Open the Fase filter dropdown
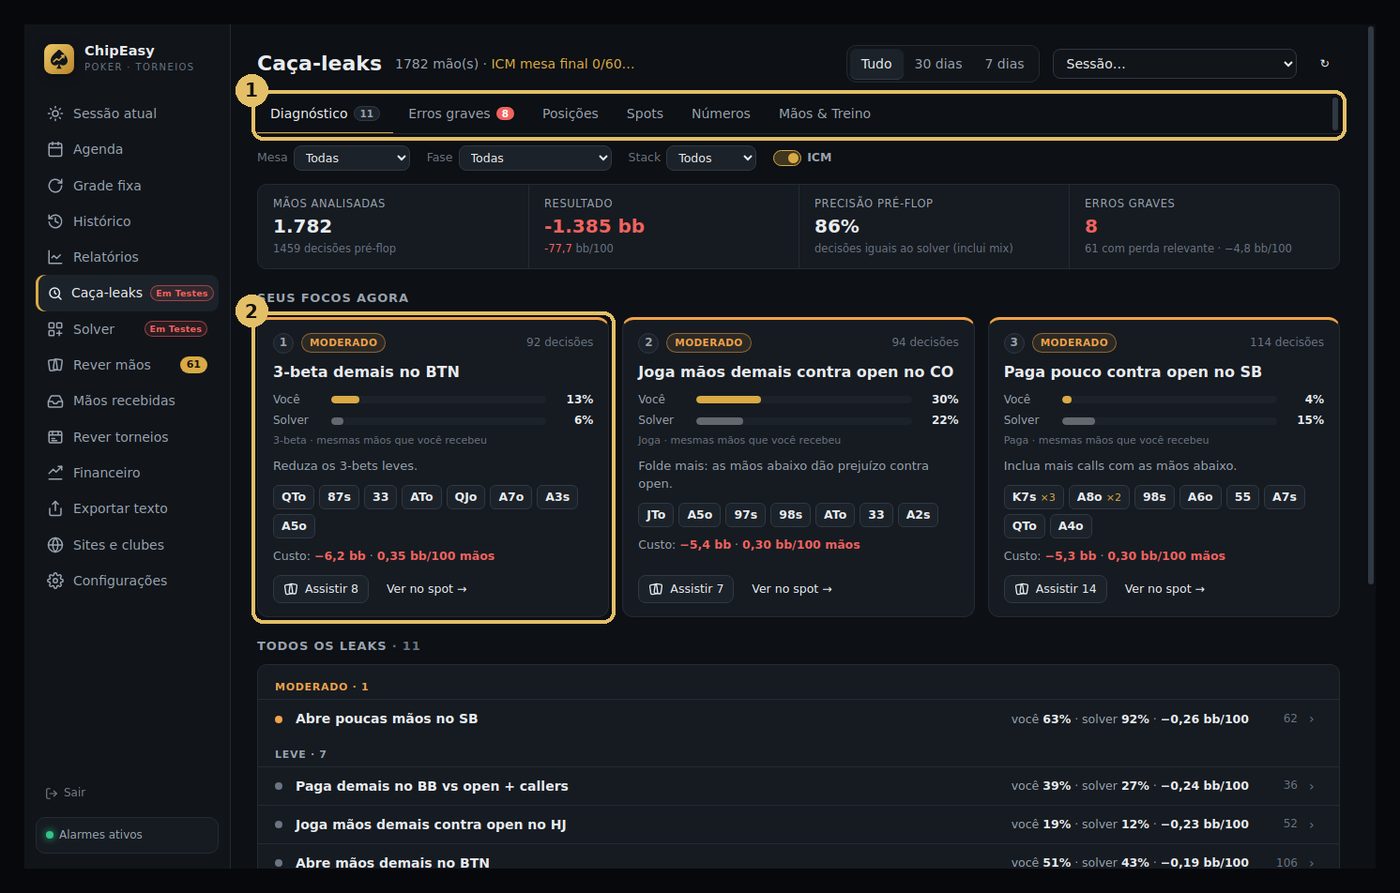This screenshot has width=1400, height=893. pos(535,158)
